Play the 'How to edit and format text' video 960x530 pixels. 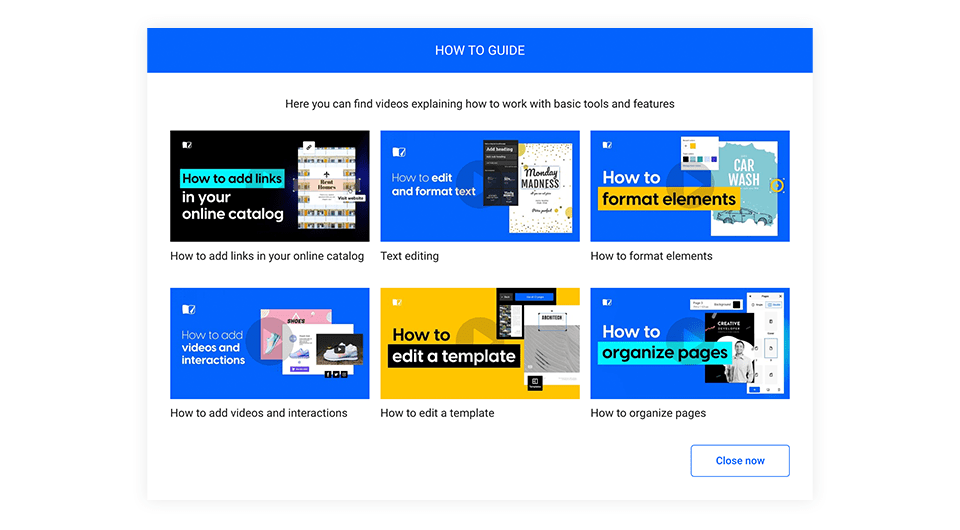pos(480,186)
